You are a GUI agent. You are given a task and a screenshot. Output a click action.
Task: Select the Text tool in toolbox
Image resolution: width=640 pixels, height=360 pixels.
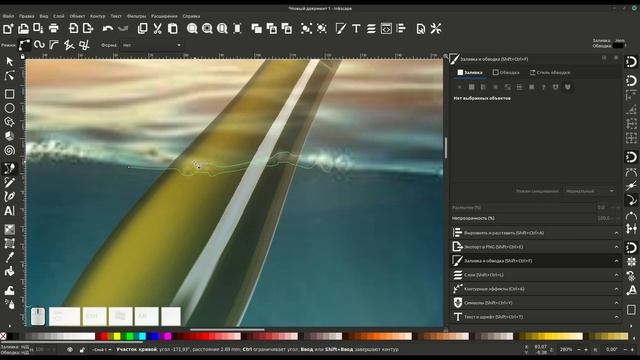(x=9, y=211)
